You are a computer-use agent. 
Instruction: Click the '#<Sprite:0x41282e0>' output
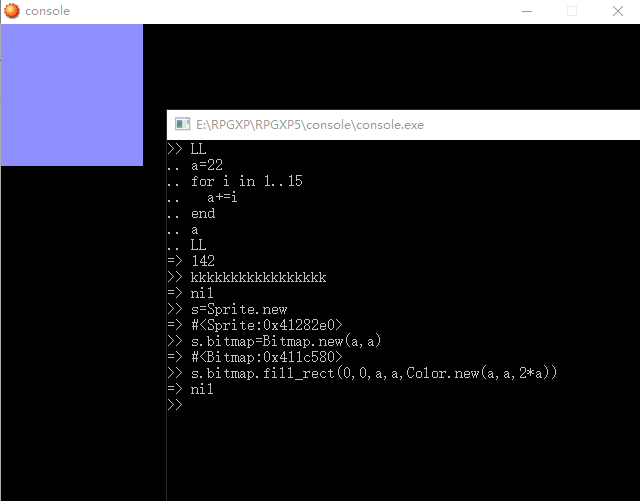pyautogui.click(x=267, y=325)
